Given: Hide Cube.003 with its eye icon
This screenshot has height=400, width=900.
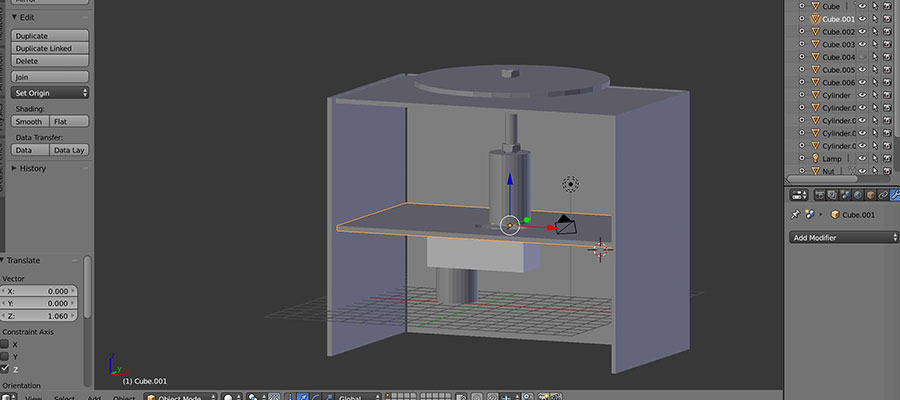Looking at the screenshot, I should click(x=862, y=44).
